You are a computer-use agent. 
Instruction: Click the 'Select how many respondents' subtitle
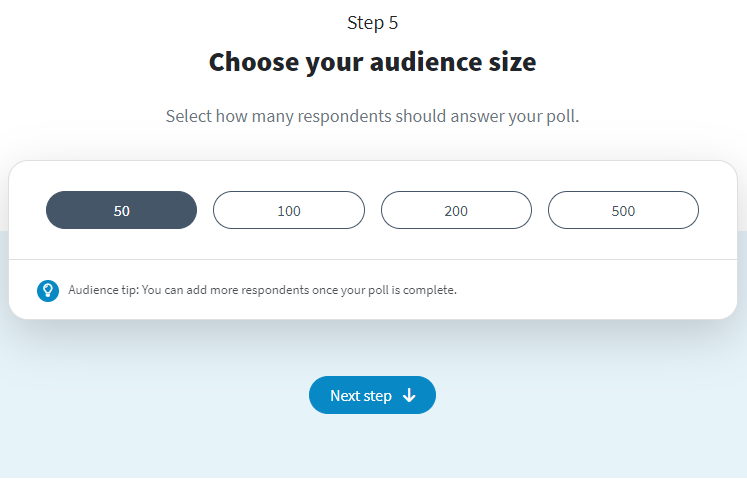[373, 116]
